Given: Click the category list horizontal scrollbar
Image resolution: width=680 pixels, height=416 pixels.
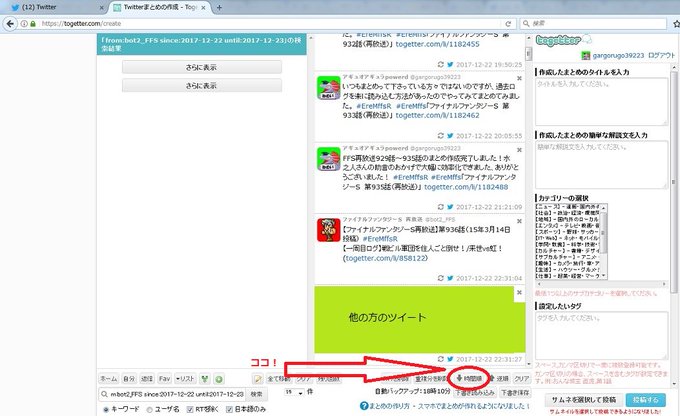Looking at the screenshot, I should pyautogui.click(x=601, y=284).
